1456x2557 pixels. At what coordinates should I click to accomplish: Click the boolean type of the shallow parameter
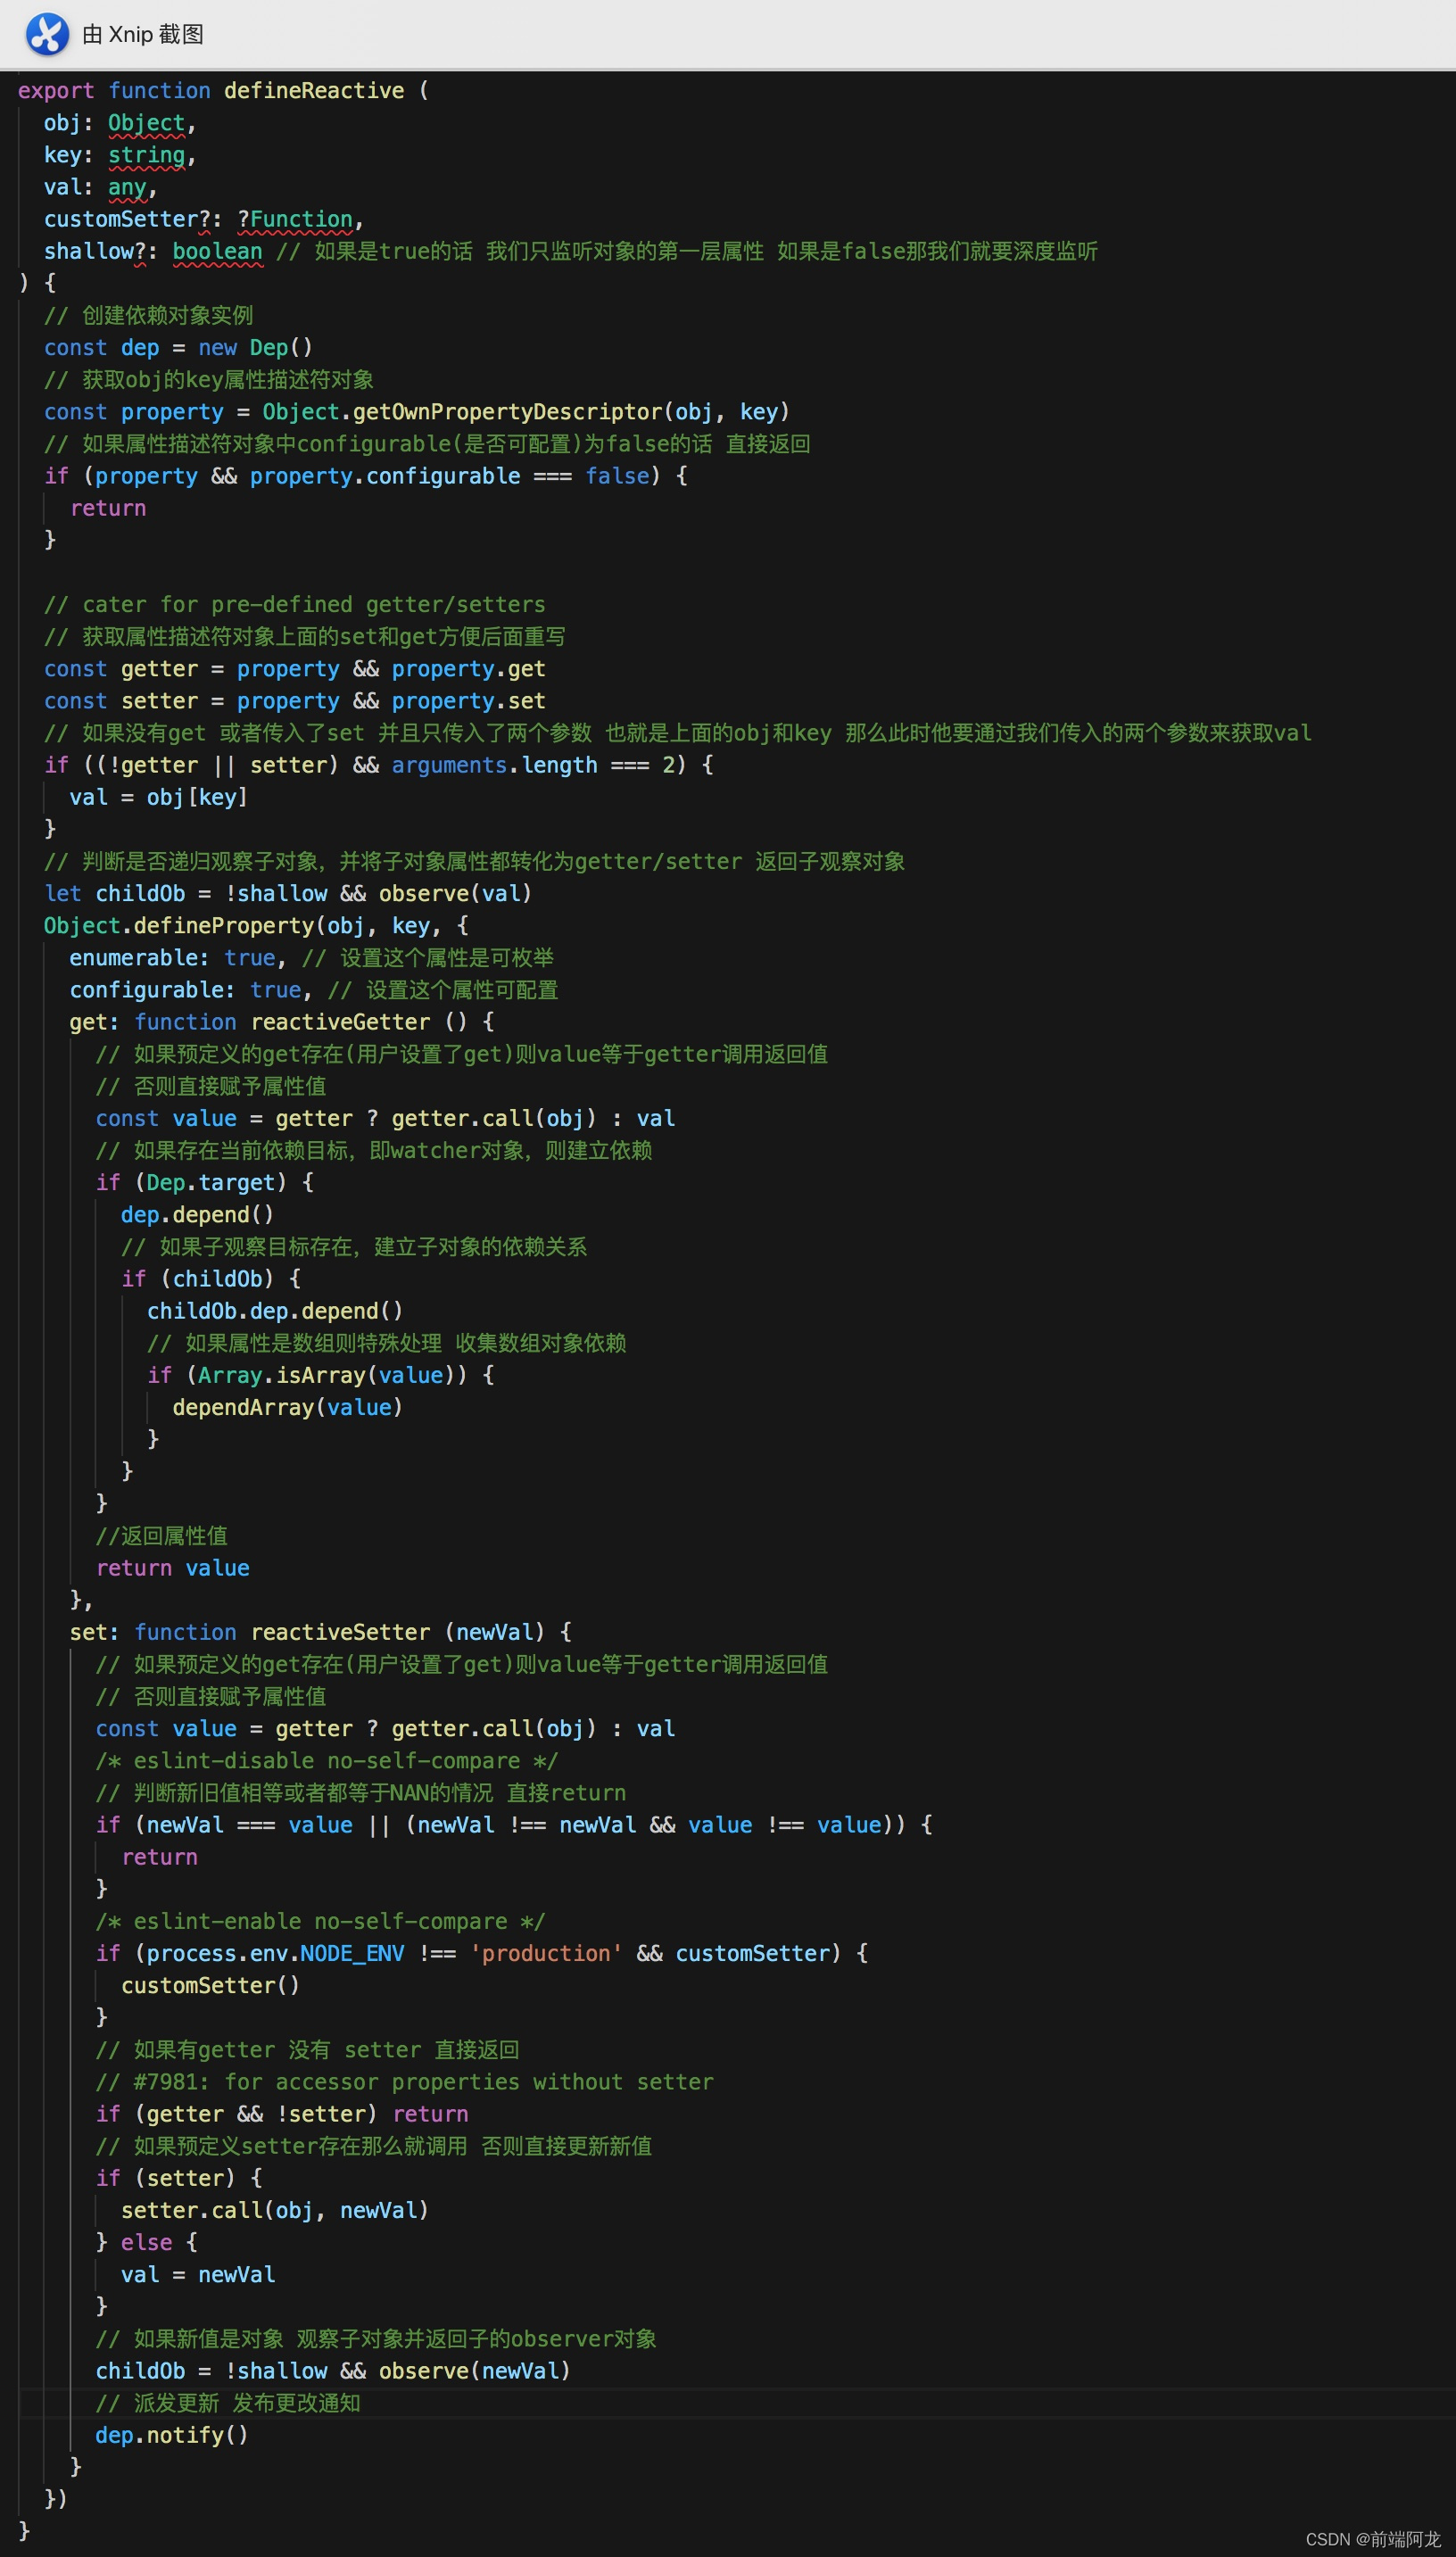[x=217, y=250]
